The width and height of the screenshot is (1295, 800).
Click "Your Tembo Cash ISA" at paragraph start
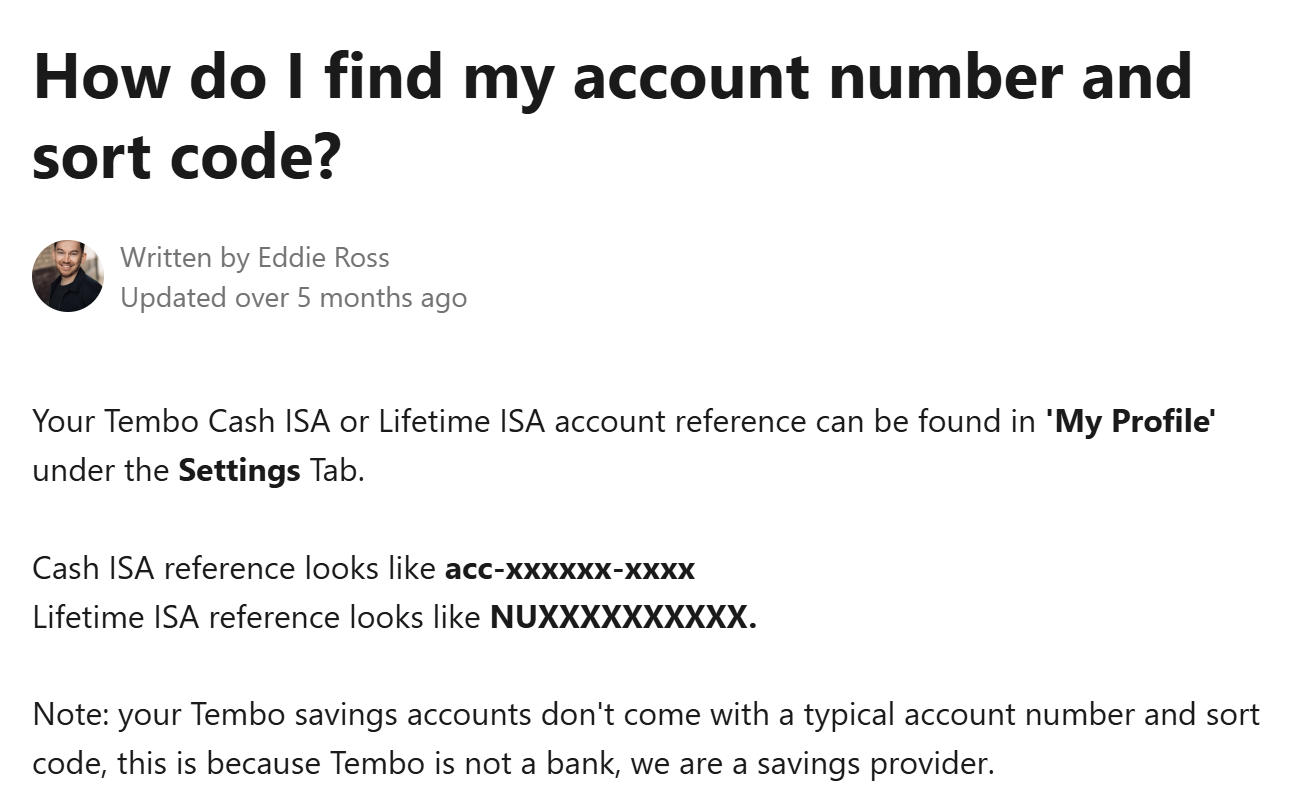181,422
